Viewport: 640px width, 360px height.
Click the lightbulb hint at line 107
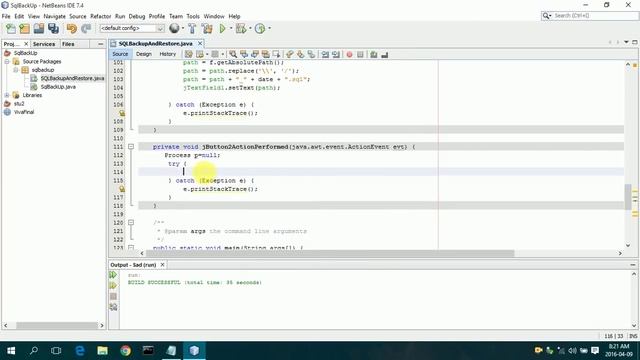click(122, 113)
